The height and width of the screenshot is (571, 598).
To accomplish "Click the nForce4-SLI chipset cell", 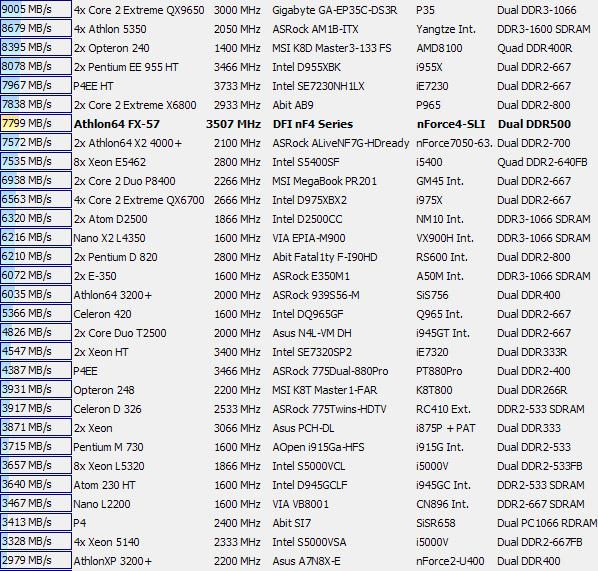I will [450, 124].
